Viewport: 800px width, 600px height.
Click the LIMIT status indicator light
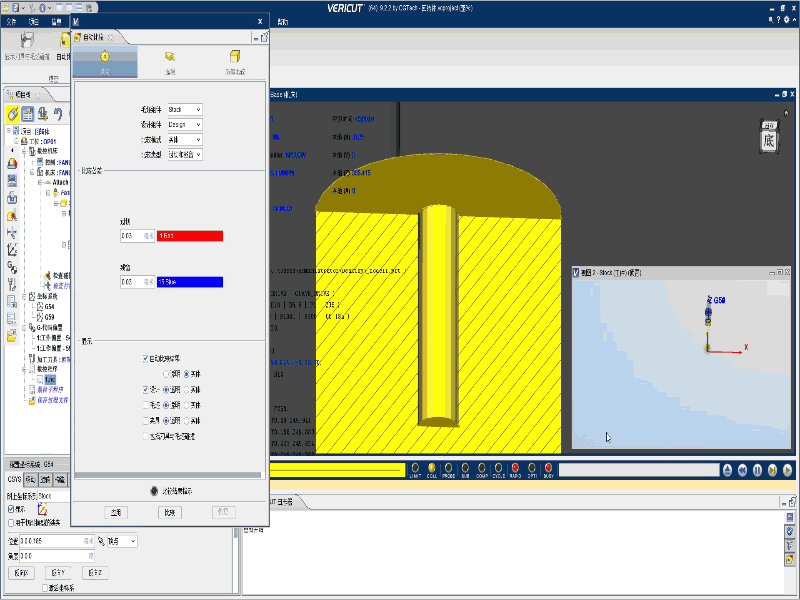pyautogui.click(x=414, y=467)
